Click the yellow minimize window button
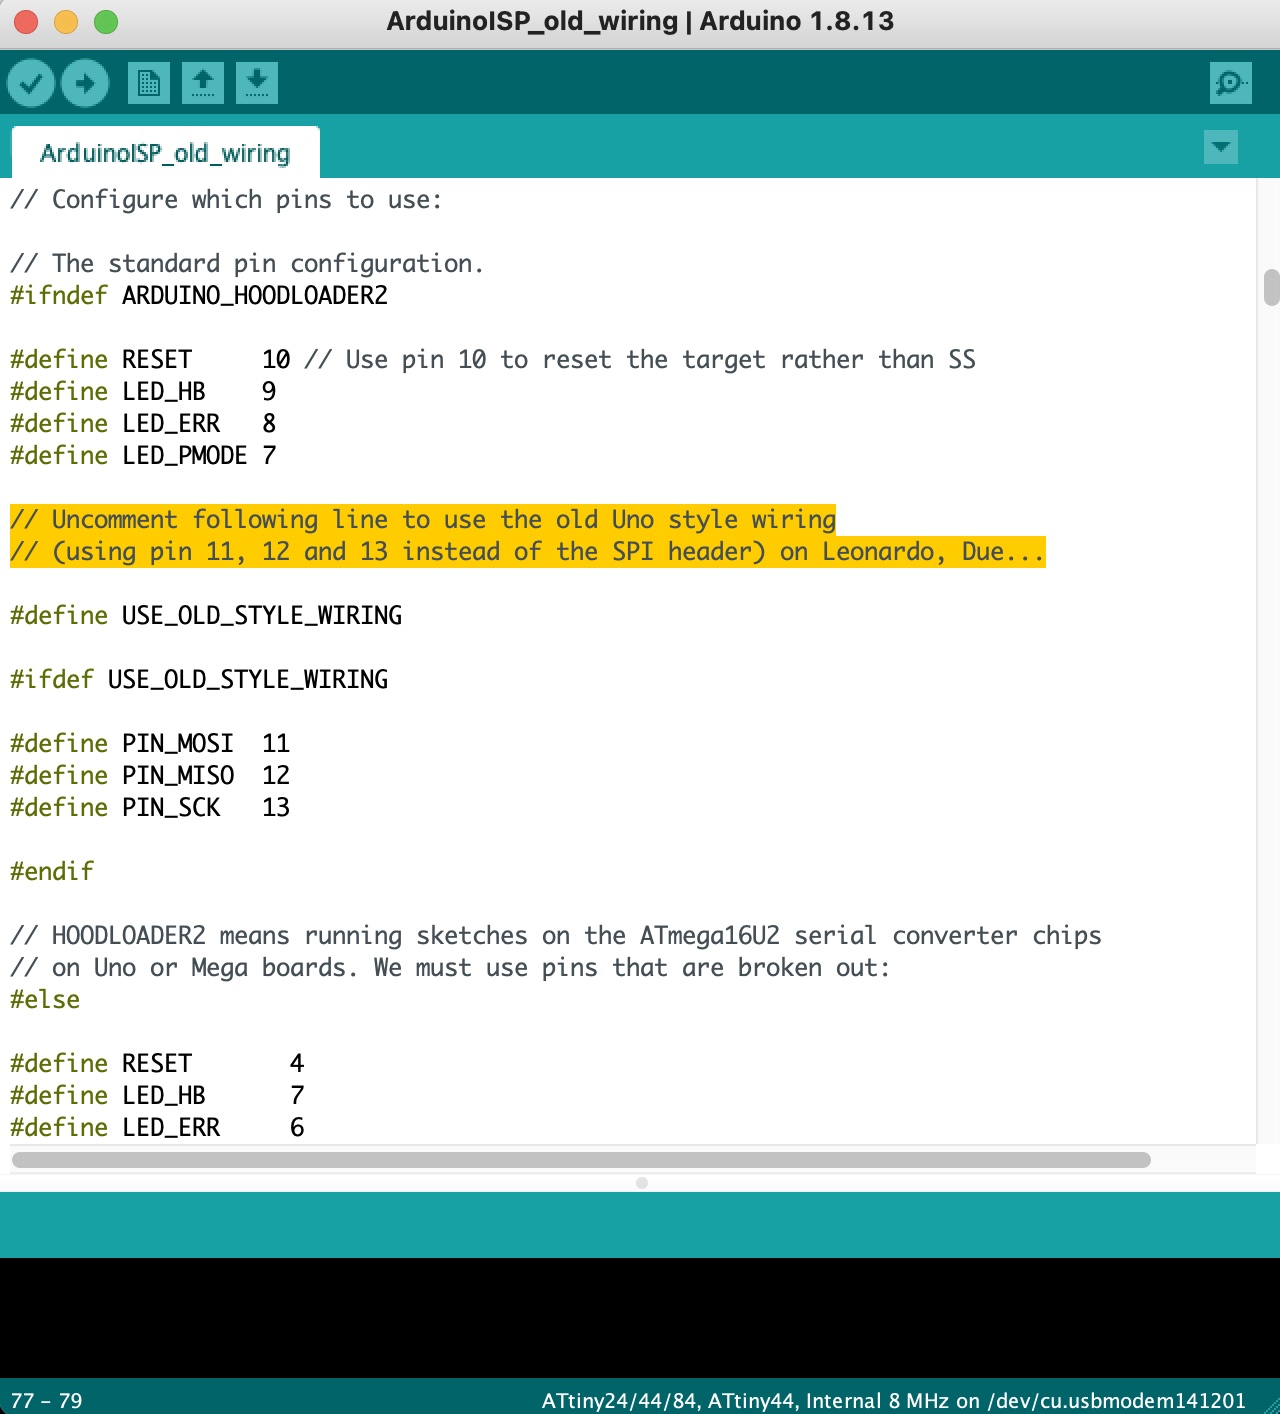 click(x=66, y=22)
